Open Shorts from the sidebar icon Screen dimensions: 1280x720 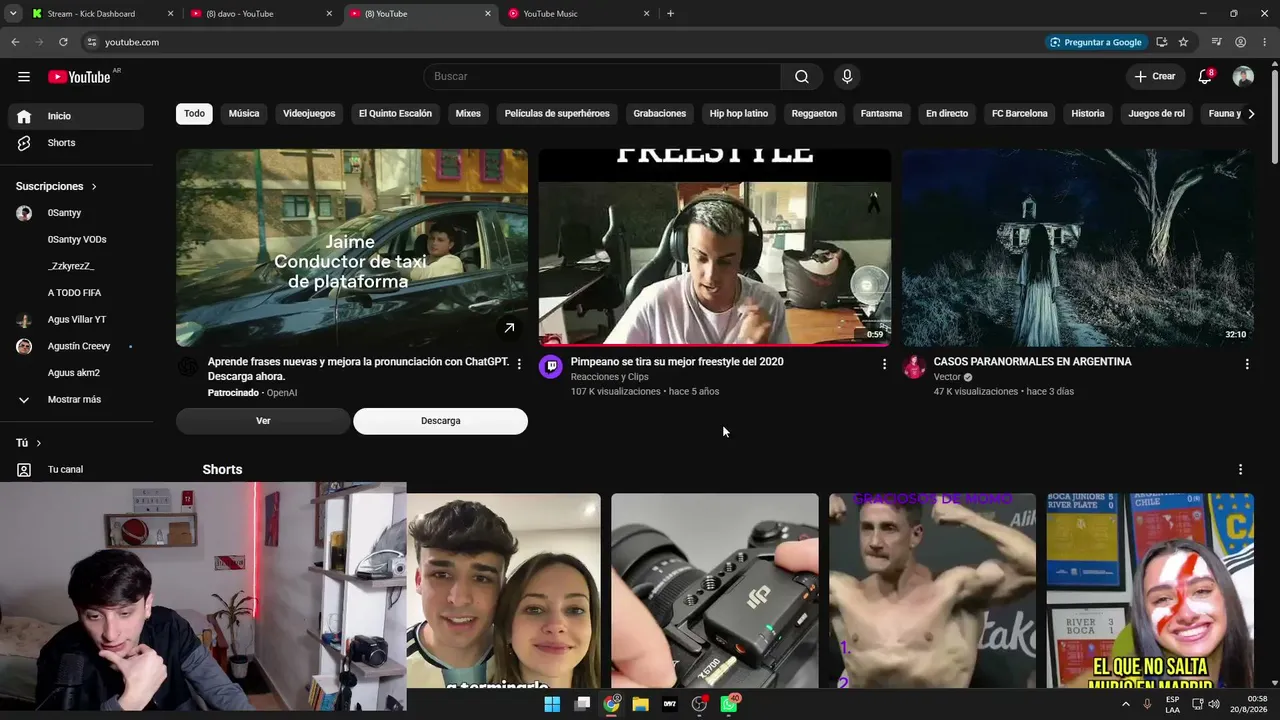[x=24, y=143]
